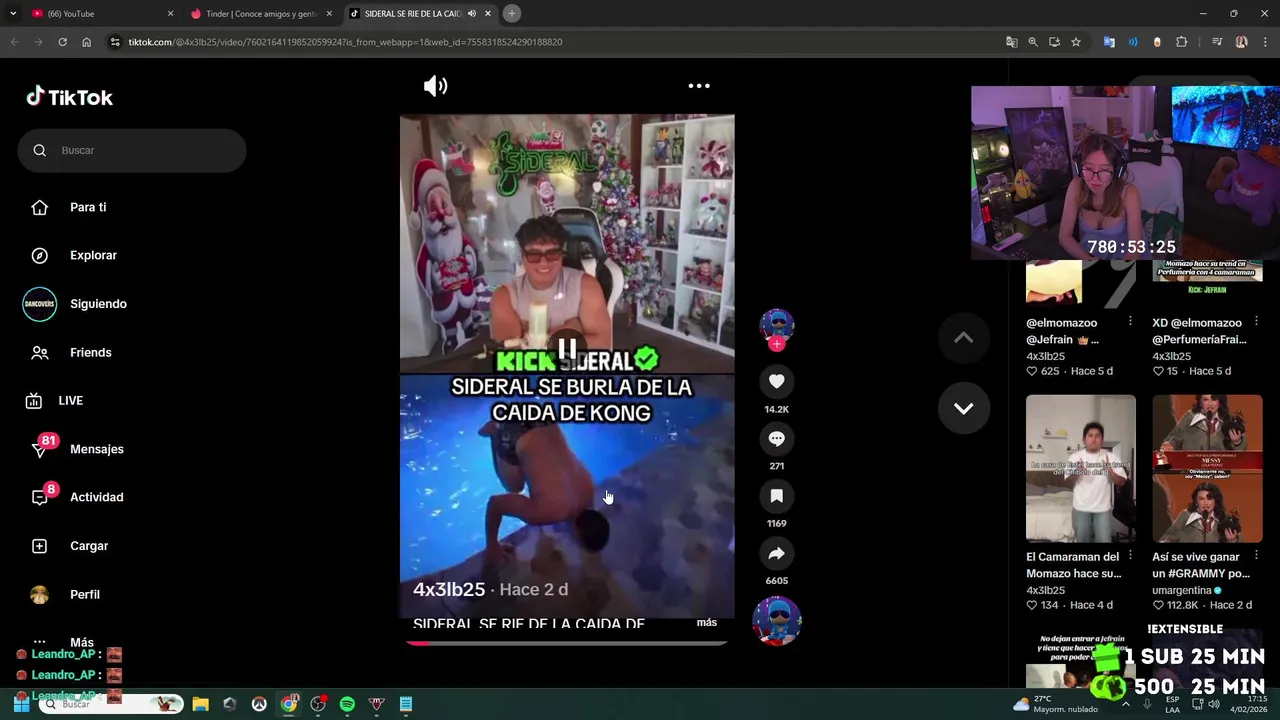Share the video with the arrow icon

pos(777,553)
